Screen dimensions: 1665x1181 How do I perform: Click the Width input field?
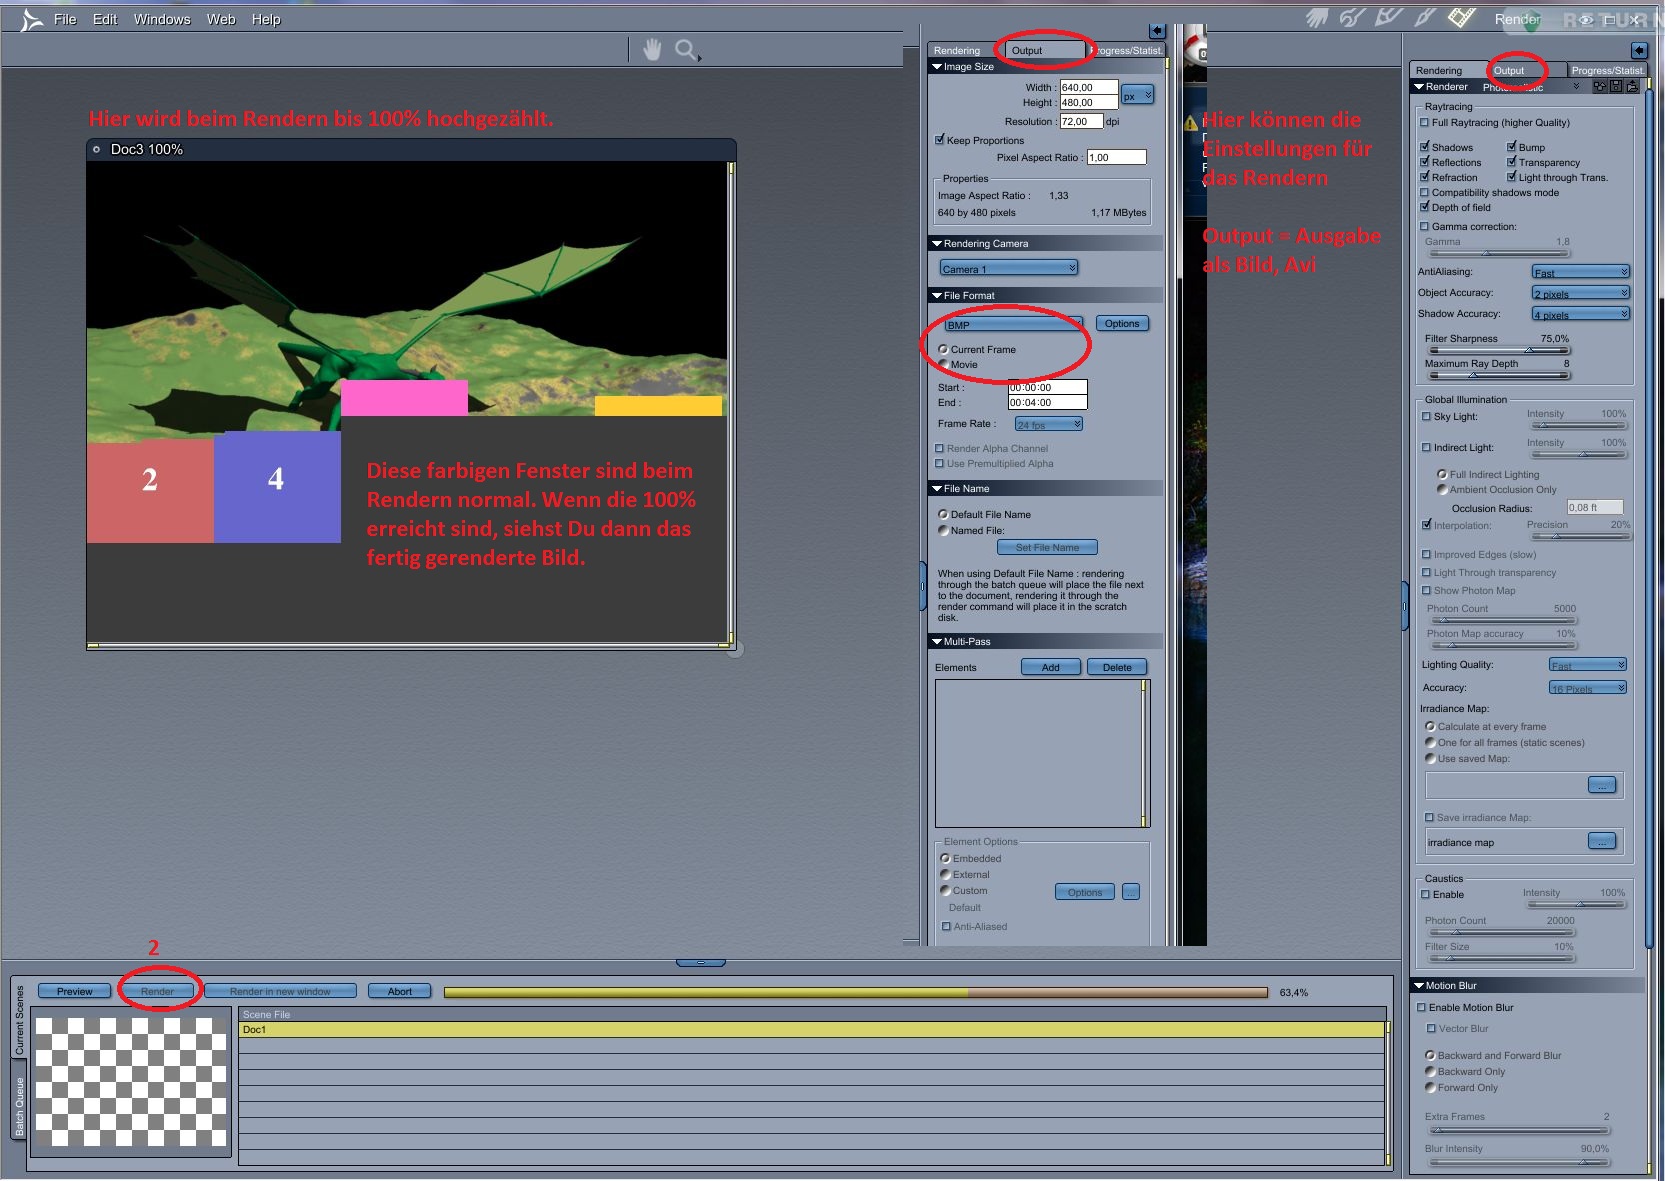(1089, 87)
